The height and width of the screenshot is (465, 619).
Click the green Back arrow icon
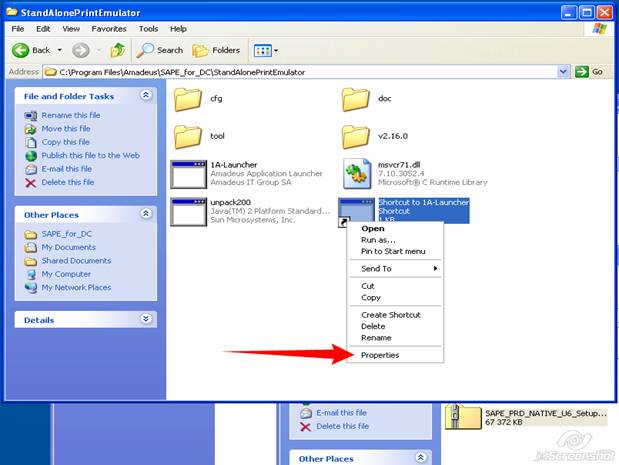click(20, 50)
